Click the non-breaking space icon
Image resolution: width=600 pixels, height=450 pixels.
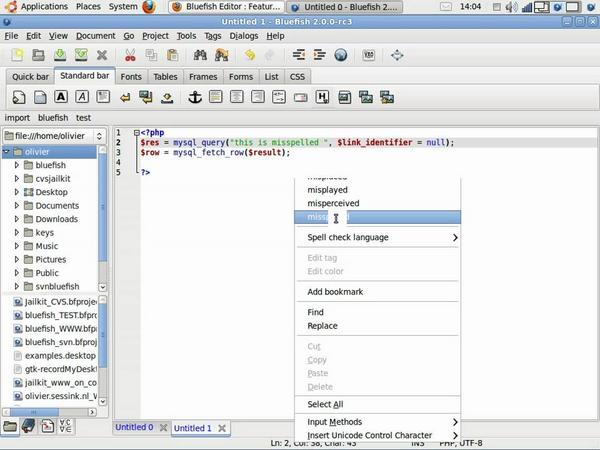point(167,98)
